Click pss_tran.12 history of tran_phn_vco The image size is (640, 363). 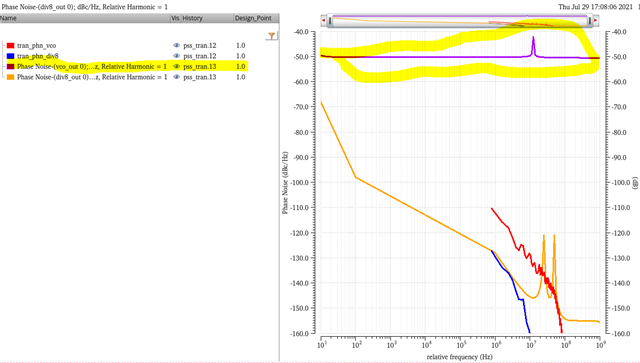(200, 45)
